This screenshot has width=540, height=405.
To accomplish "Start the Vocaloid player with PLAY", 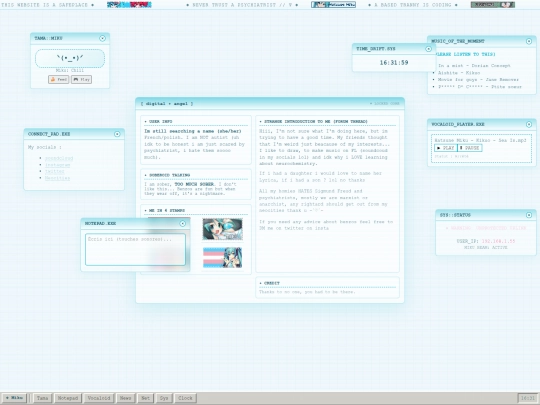I will tap(446, 148).
